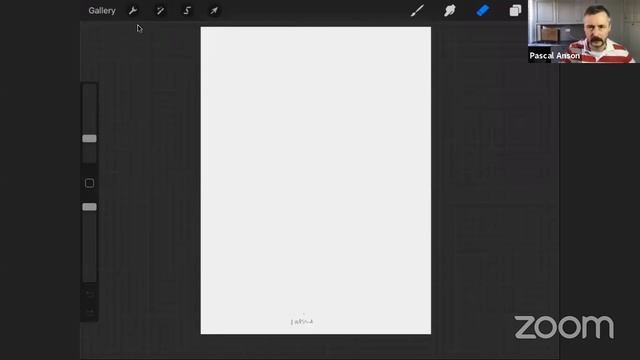This screenshot has height=360, width=640.
Task: Select the Brush tool
Action: click(417, 11)
